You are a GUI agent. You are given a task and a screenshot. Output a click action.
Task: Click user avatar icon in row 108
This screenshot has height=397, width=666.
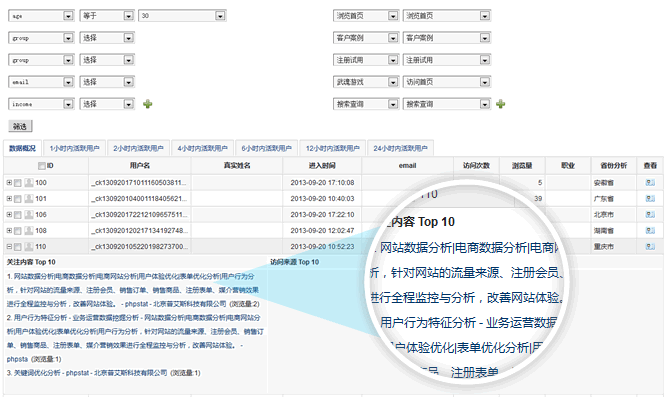pyautogui.click(x=29, y=231)
